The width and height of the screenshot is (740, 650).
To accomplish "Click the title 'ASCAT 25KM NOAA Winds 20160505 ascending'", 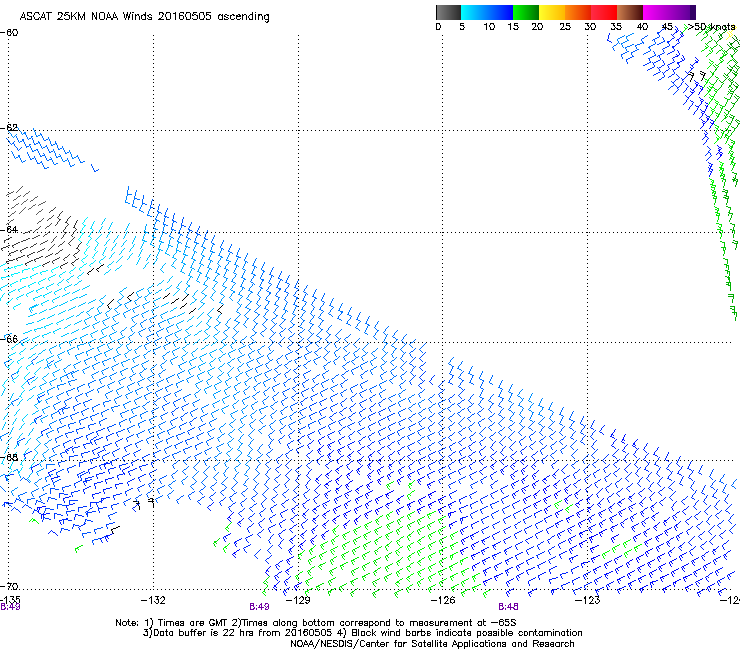I will [x=144, y=17].
